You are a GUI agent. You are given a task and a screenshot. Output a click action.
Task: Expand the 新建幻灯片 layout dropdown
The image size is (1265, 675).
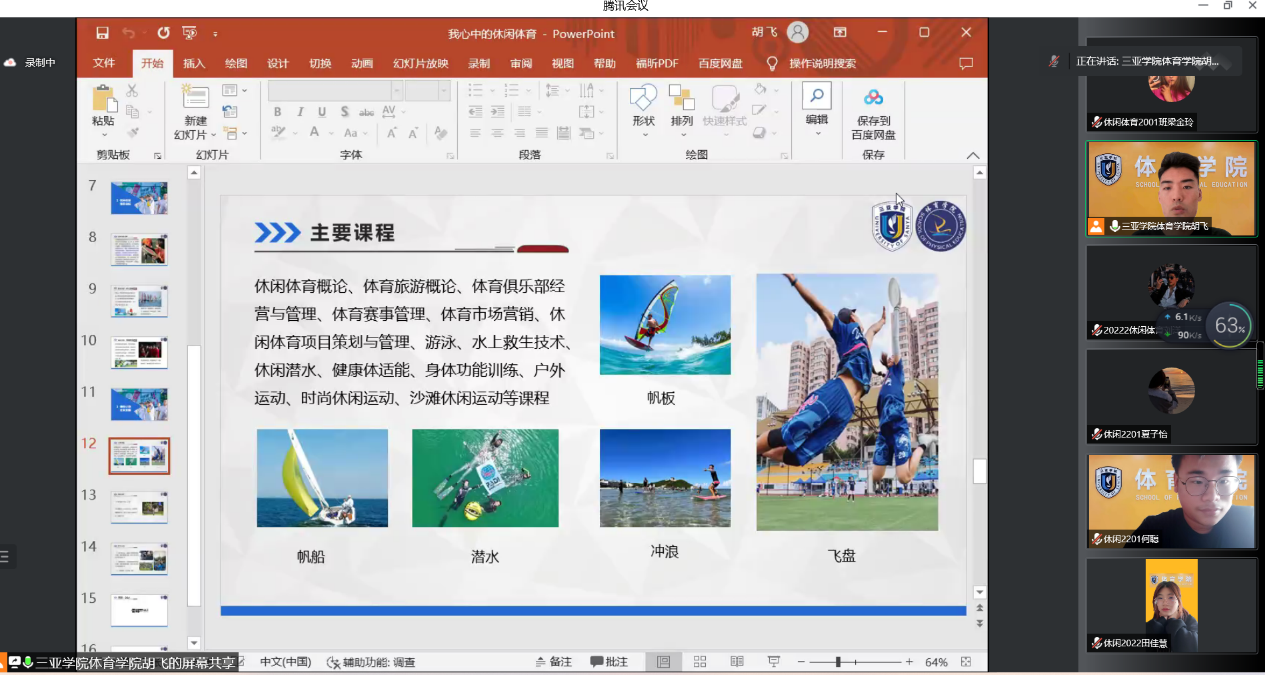(213, 134)
